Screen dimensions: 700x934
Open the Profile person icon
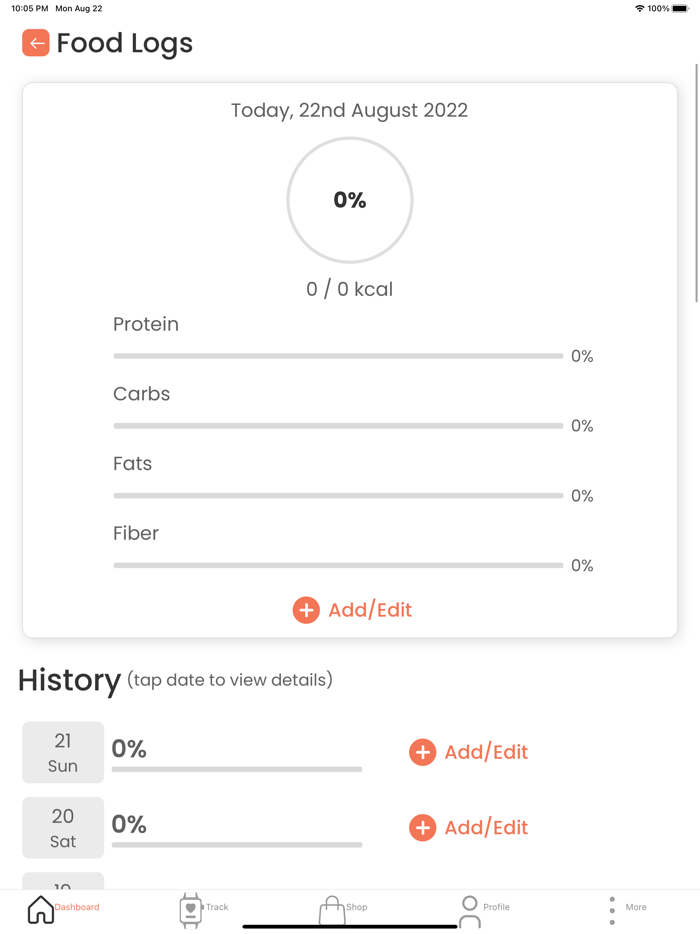point(469,910)
